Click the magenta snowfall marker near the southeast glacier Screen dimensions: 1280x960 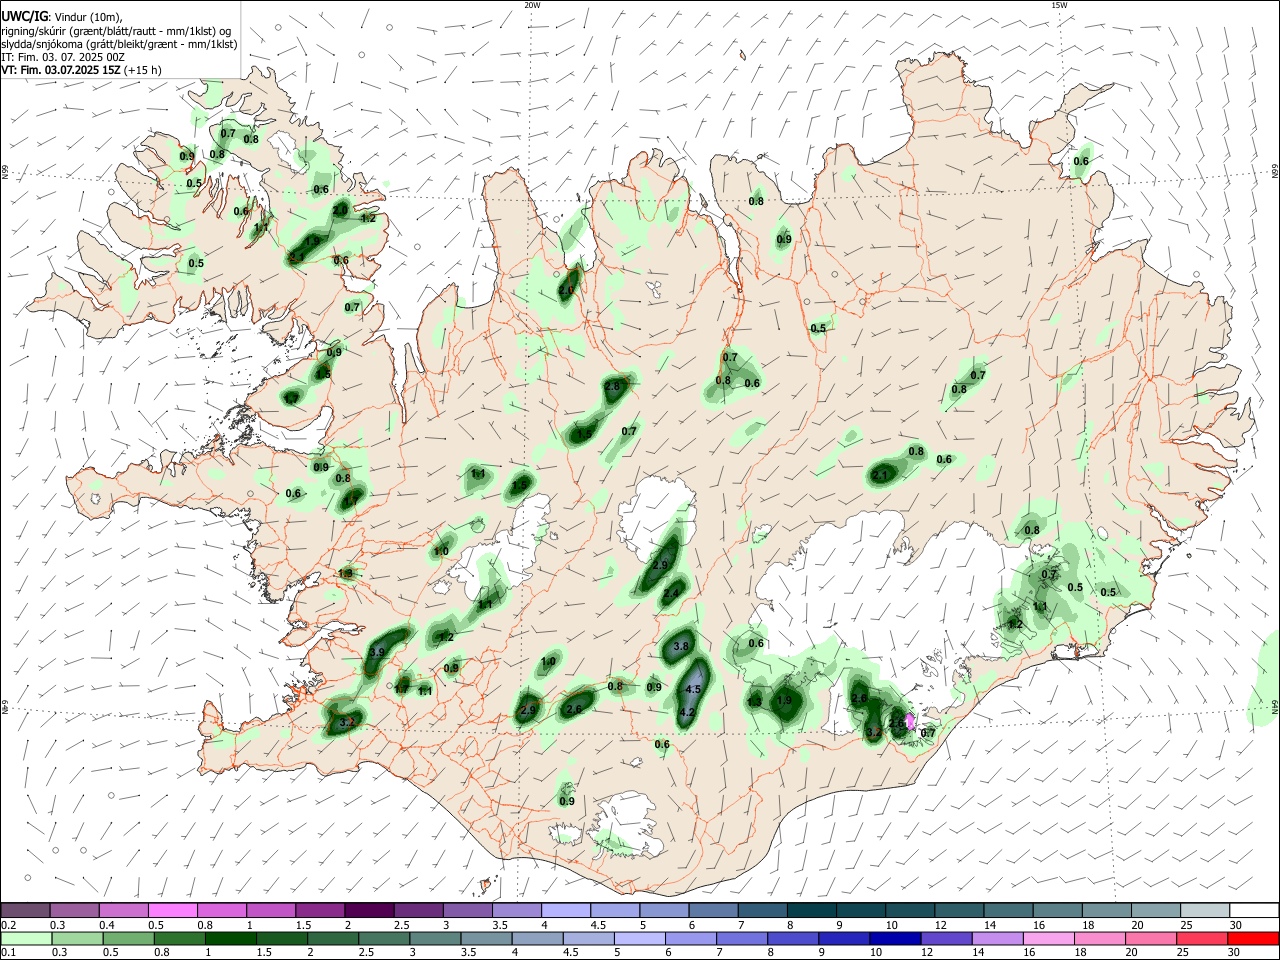pyautogui.click(x=910, y=719)
